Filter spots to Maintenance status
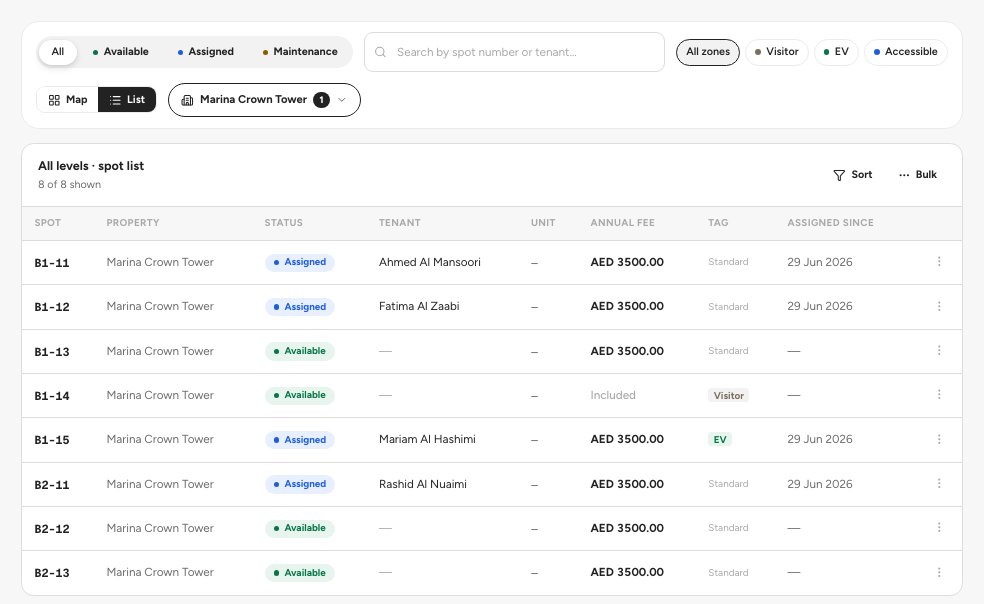This screenshot has width=984, height=604. [x=300, y=51]
